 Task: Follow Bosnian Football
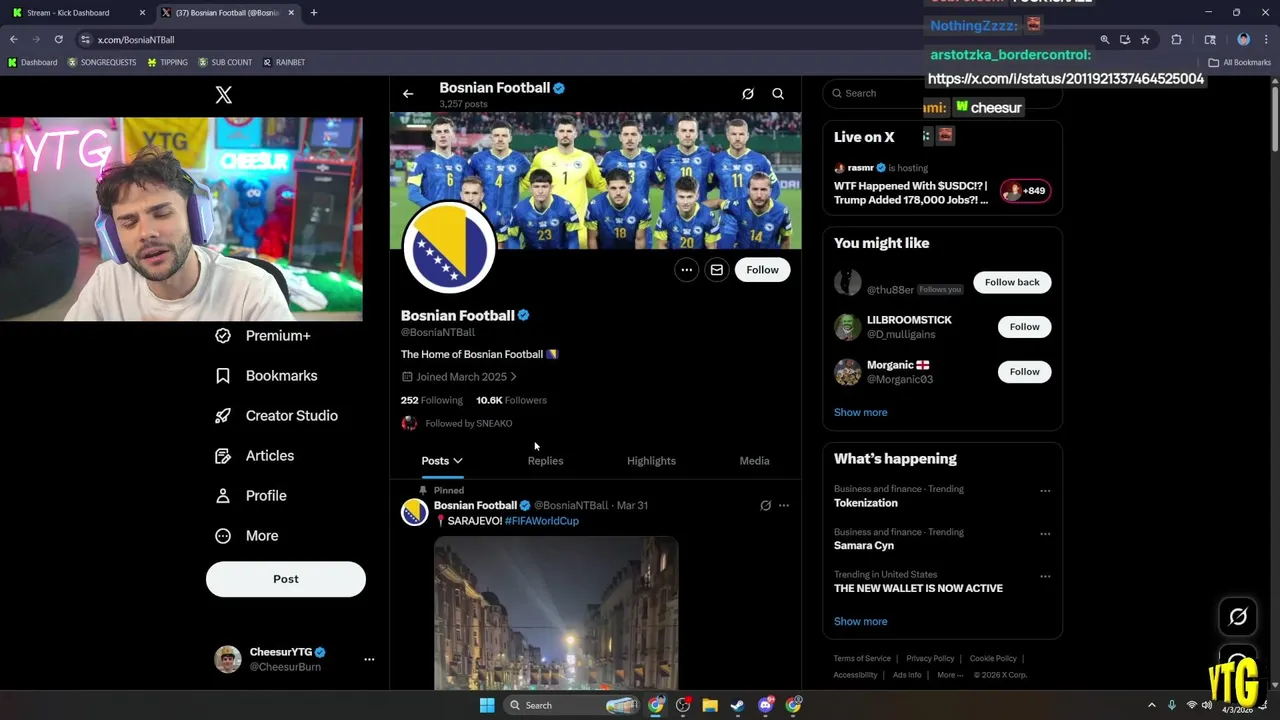(762, 270)
